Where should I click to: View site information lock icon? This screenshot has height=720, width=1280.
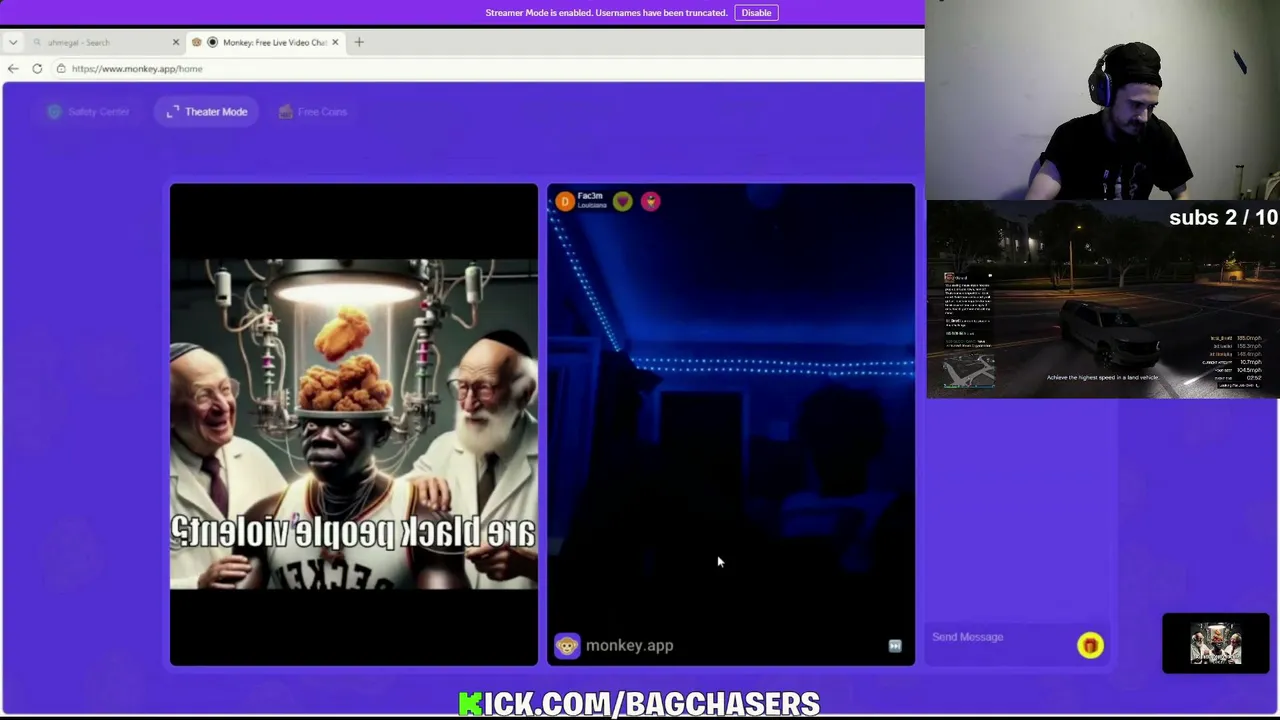click(61, 69)
